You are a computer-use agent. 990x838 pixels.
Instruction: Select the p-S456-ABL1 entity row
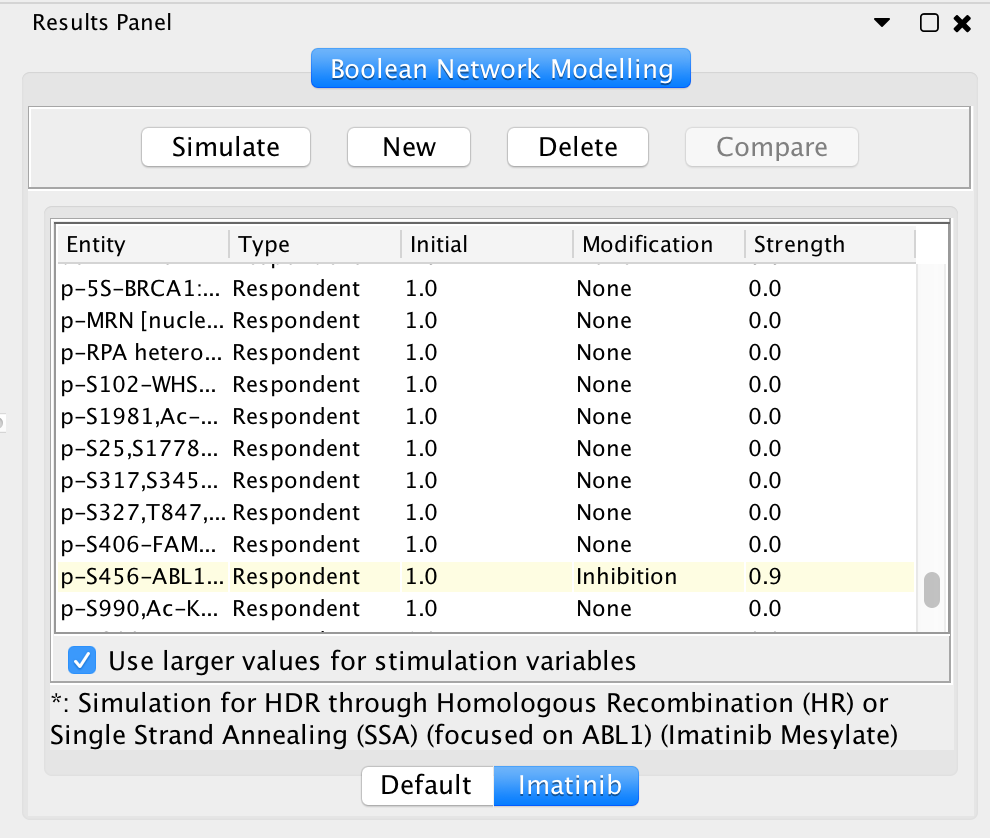tap(486, 577)
